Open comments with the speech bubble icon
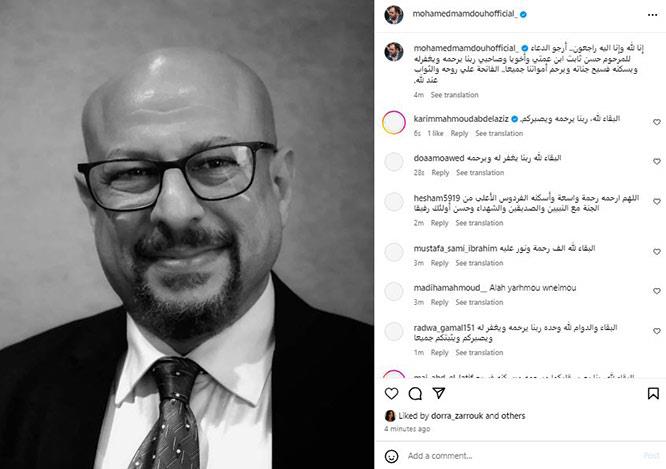This screenshot has width=666, height=469. [x=415, y=394]
